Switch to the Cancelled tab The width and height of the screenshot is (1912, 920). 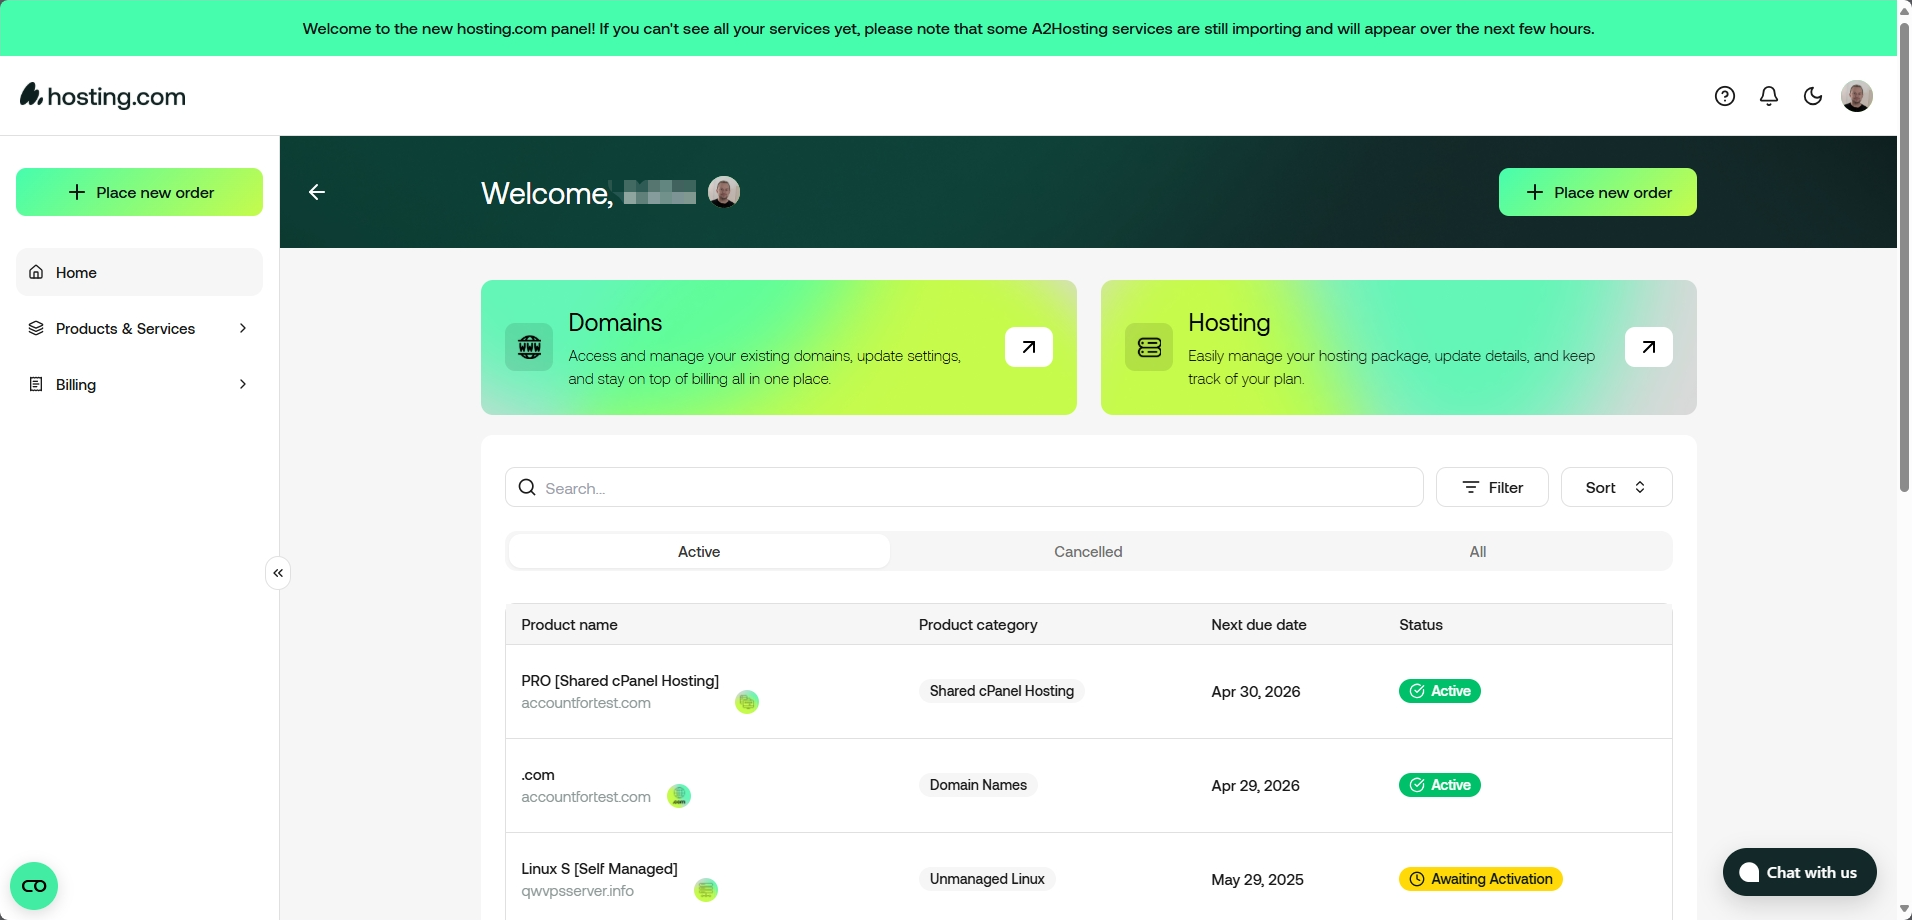click(1088, 551)
